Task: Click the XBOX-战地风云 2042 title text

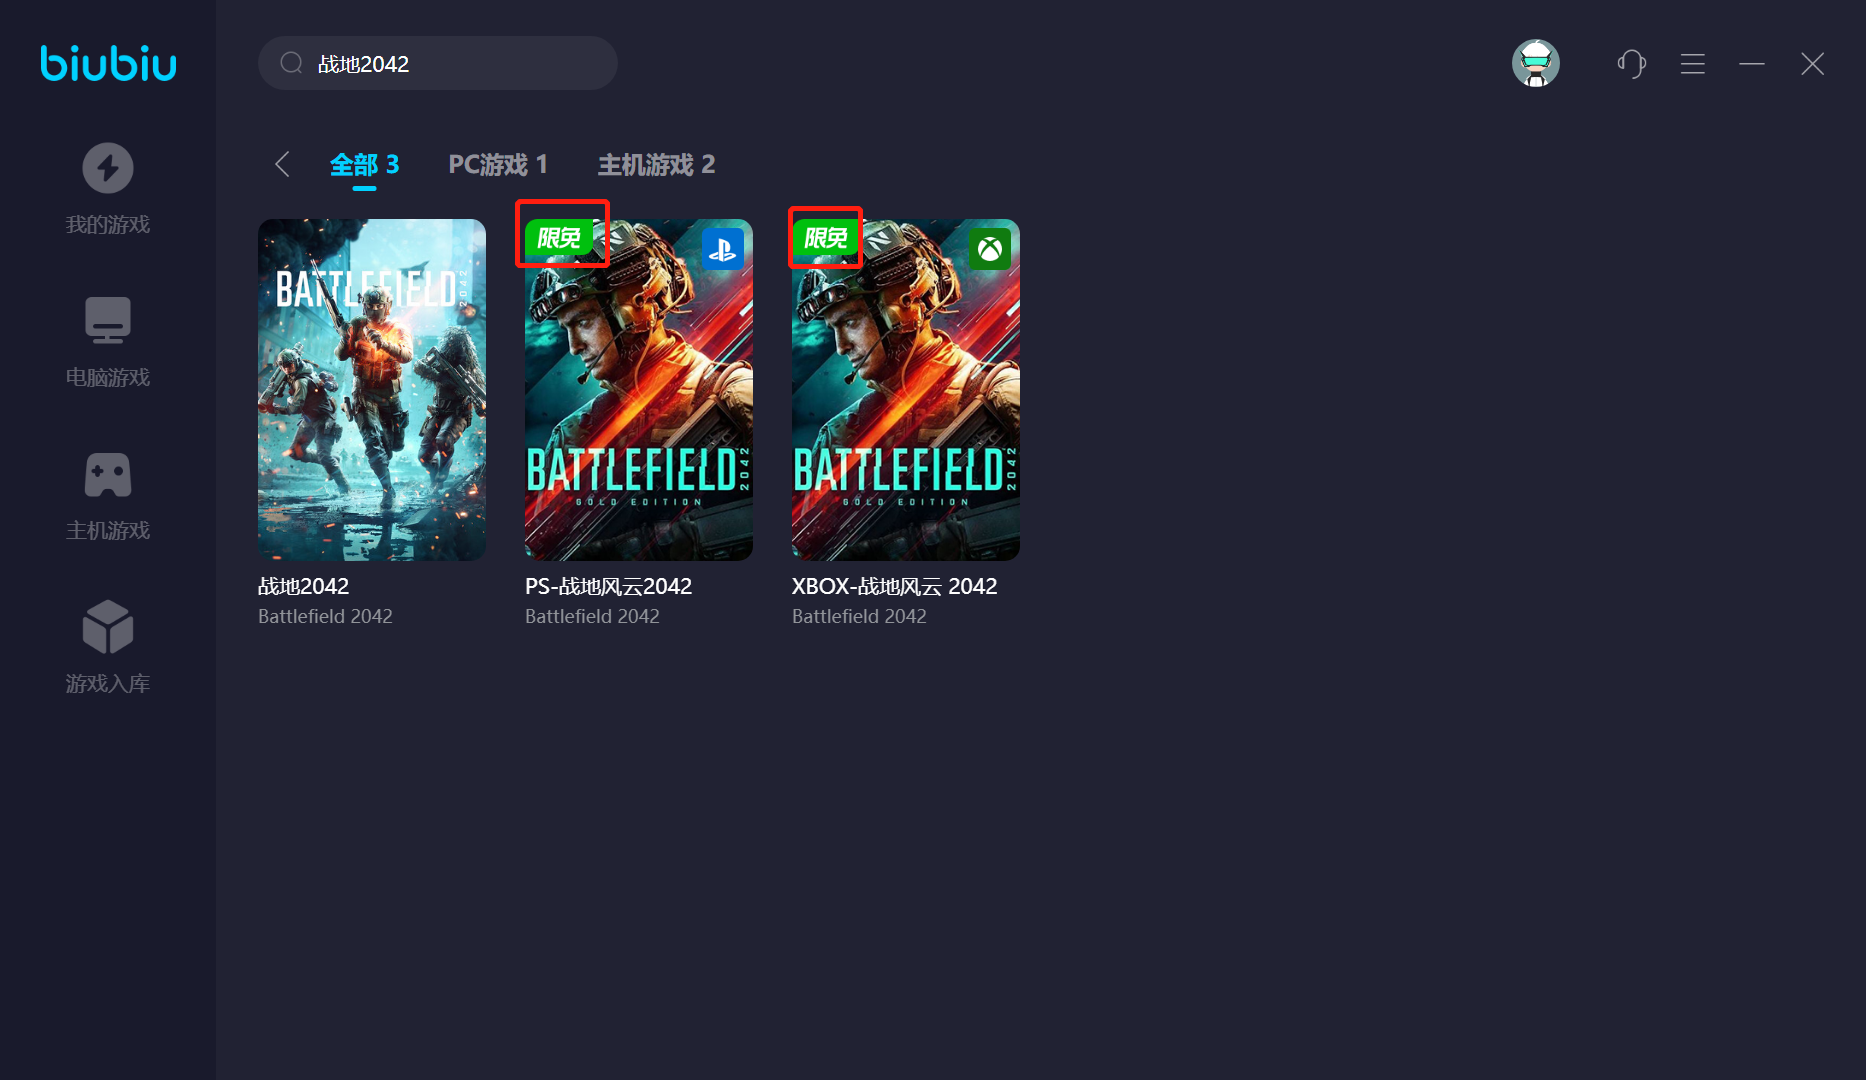Action: pos(894,586)
